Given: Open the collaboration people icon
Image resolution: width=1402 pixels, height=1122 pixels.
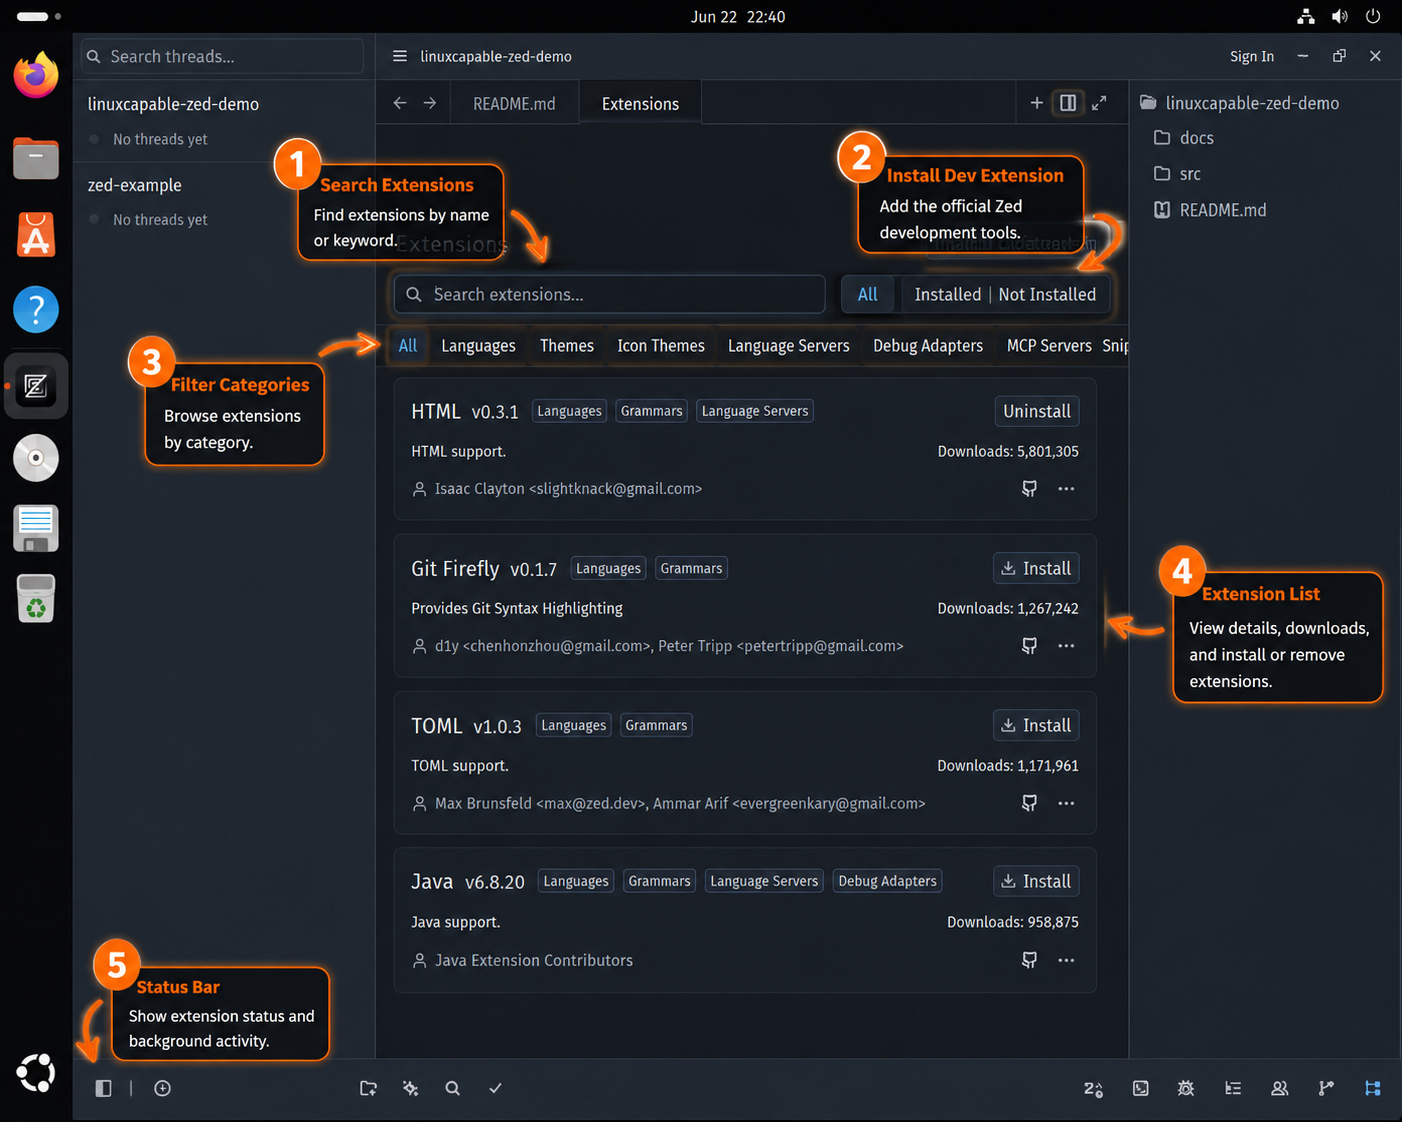Looking at the screenshot, I should click(x=1279, y=1088).
